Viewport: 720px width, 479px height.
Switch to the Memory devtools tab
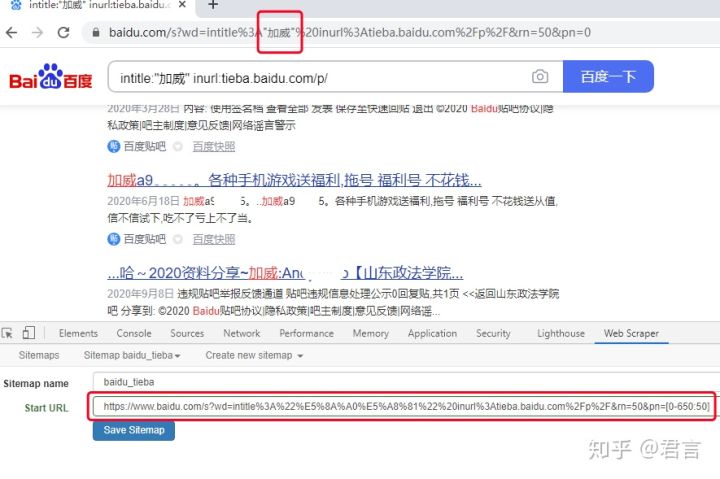pos(371,333)
